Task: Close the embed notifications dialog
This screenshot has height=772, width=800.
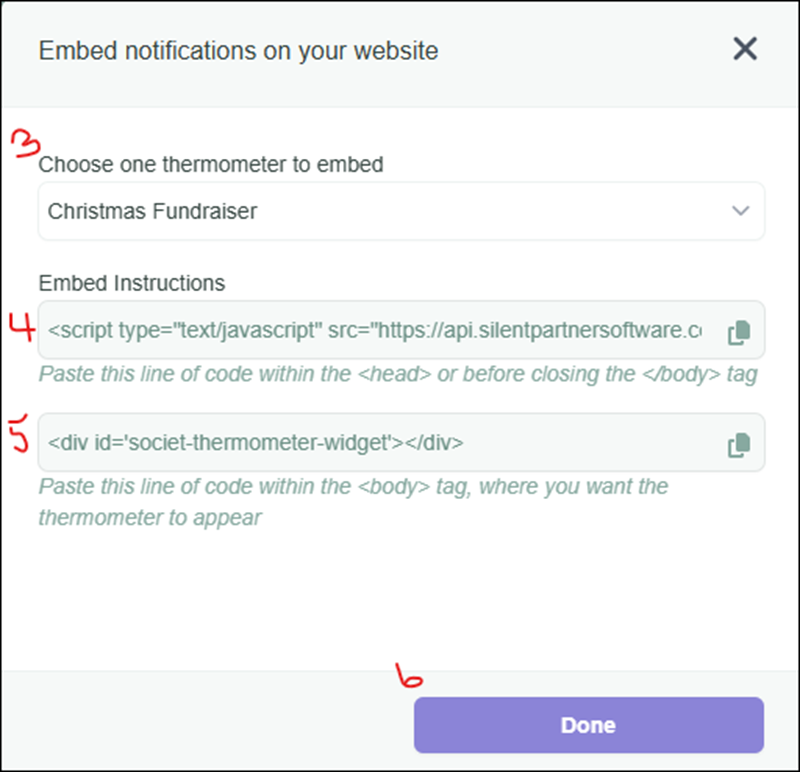Action: coord(745,49)
